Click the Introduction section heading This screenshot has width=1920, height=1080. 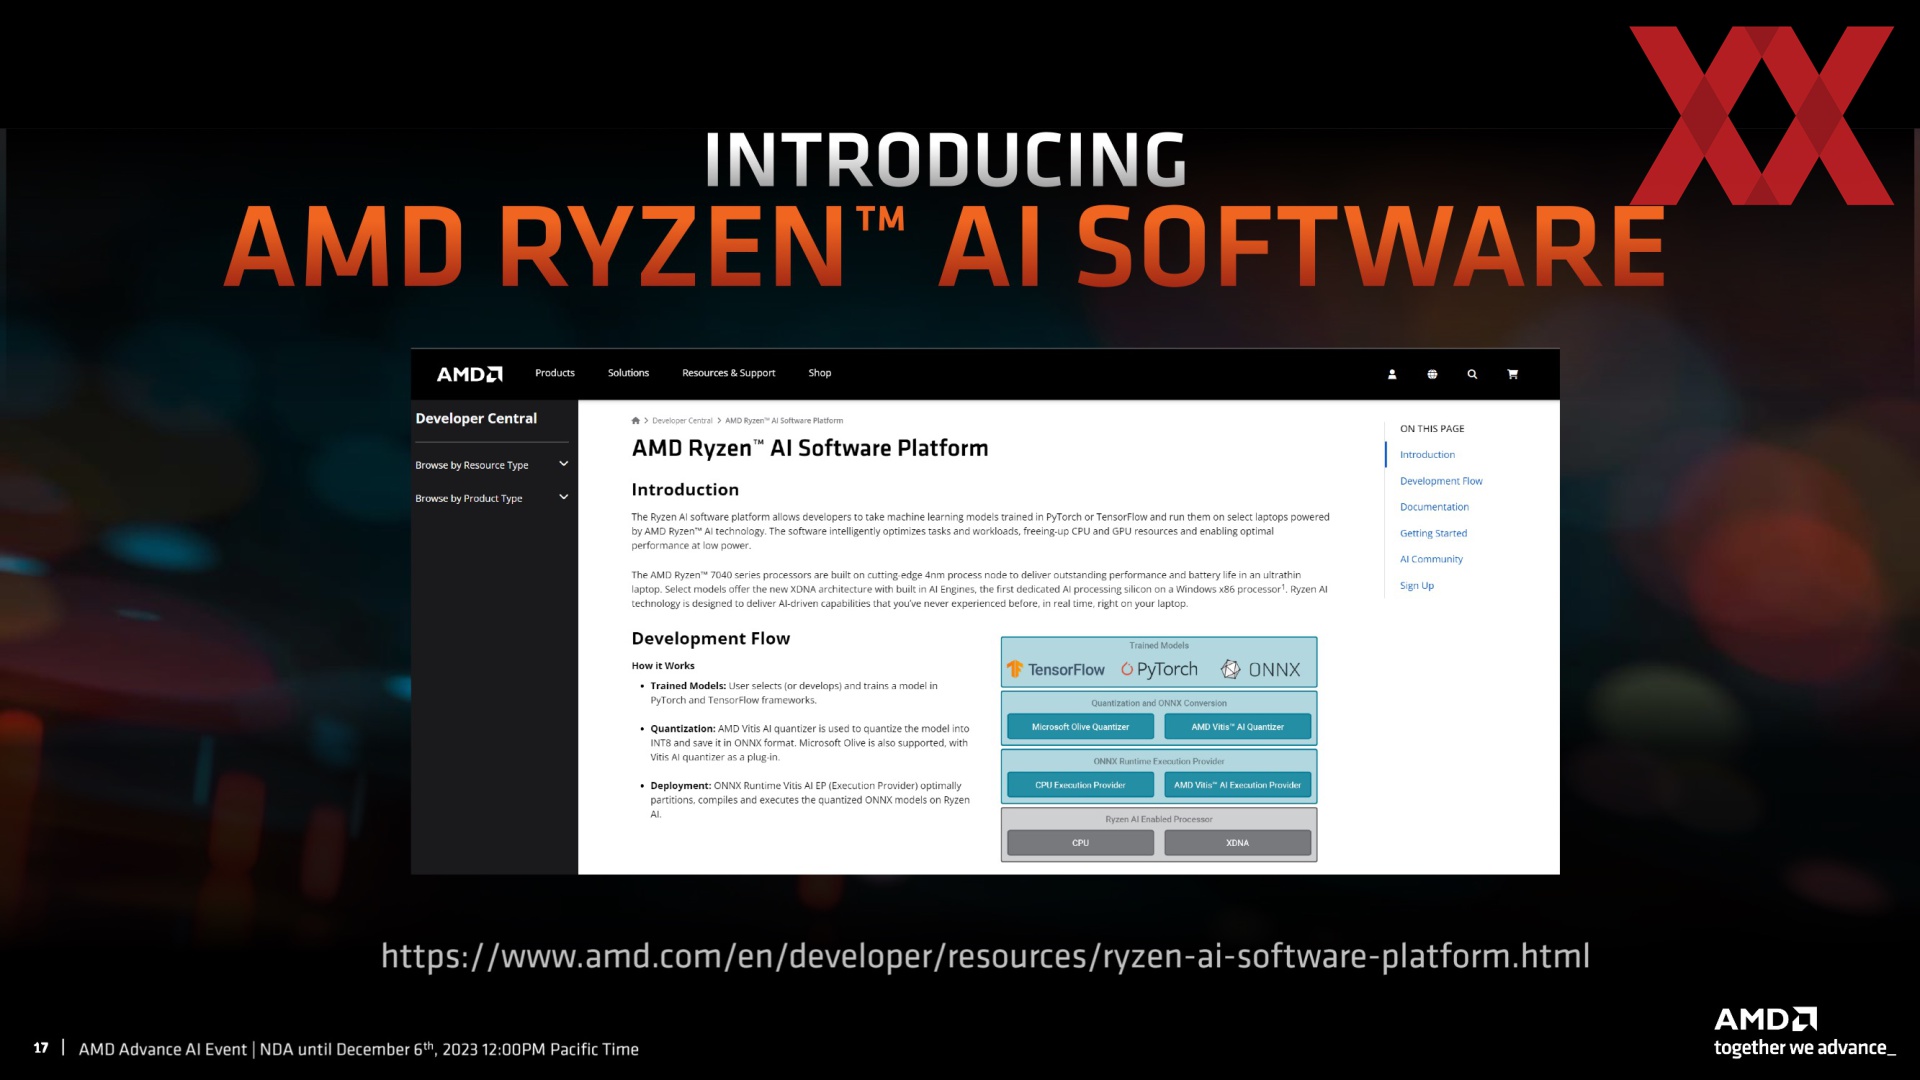(685, 490)
